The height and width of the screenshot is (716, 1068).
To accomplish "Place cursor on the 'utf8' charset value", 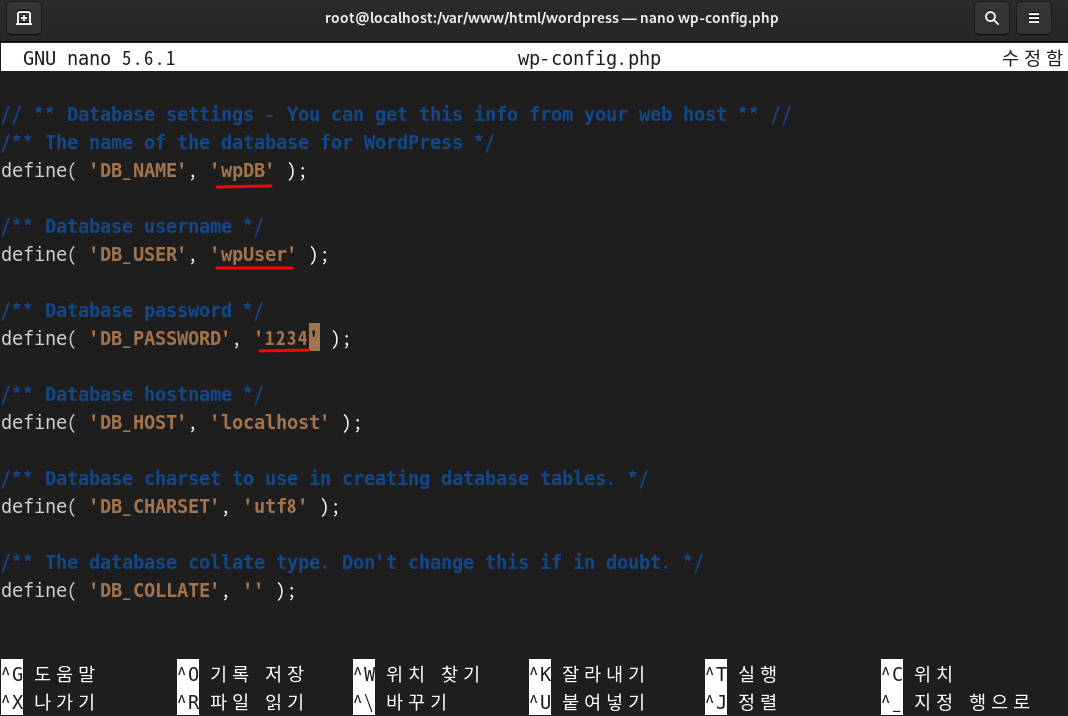I will click(x=275, y=506).
